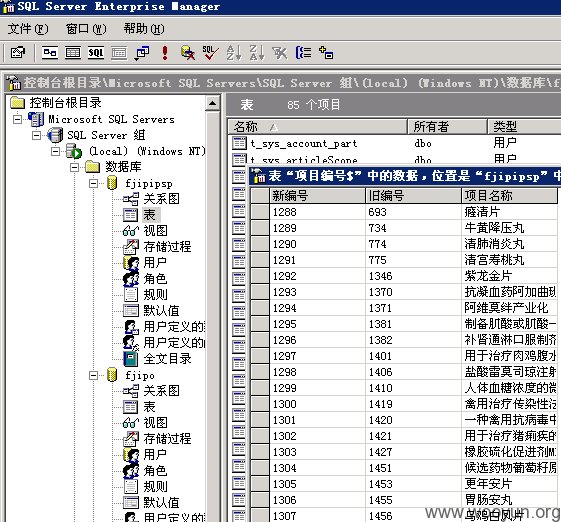Select 视图 node under fjipo
561x522 pixels.
[155, 423]
